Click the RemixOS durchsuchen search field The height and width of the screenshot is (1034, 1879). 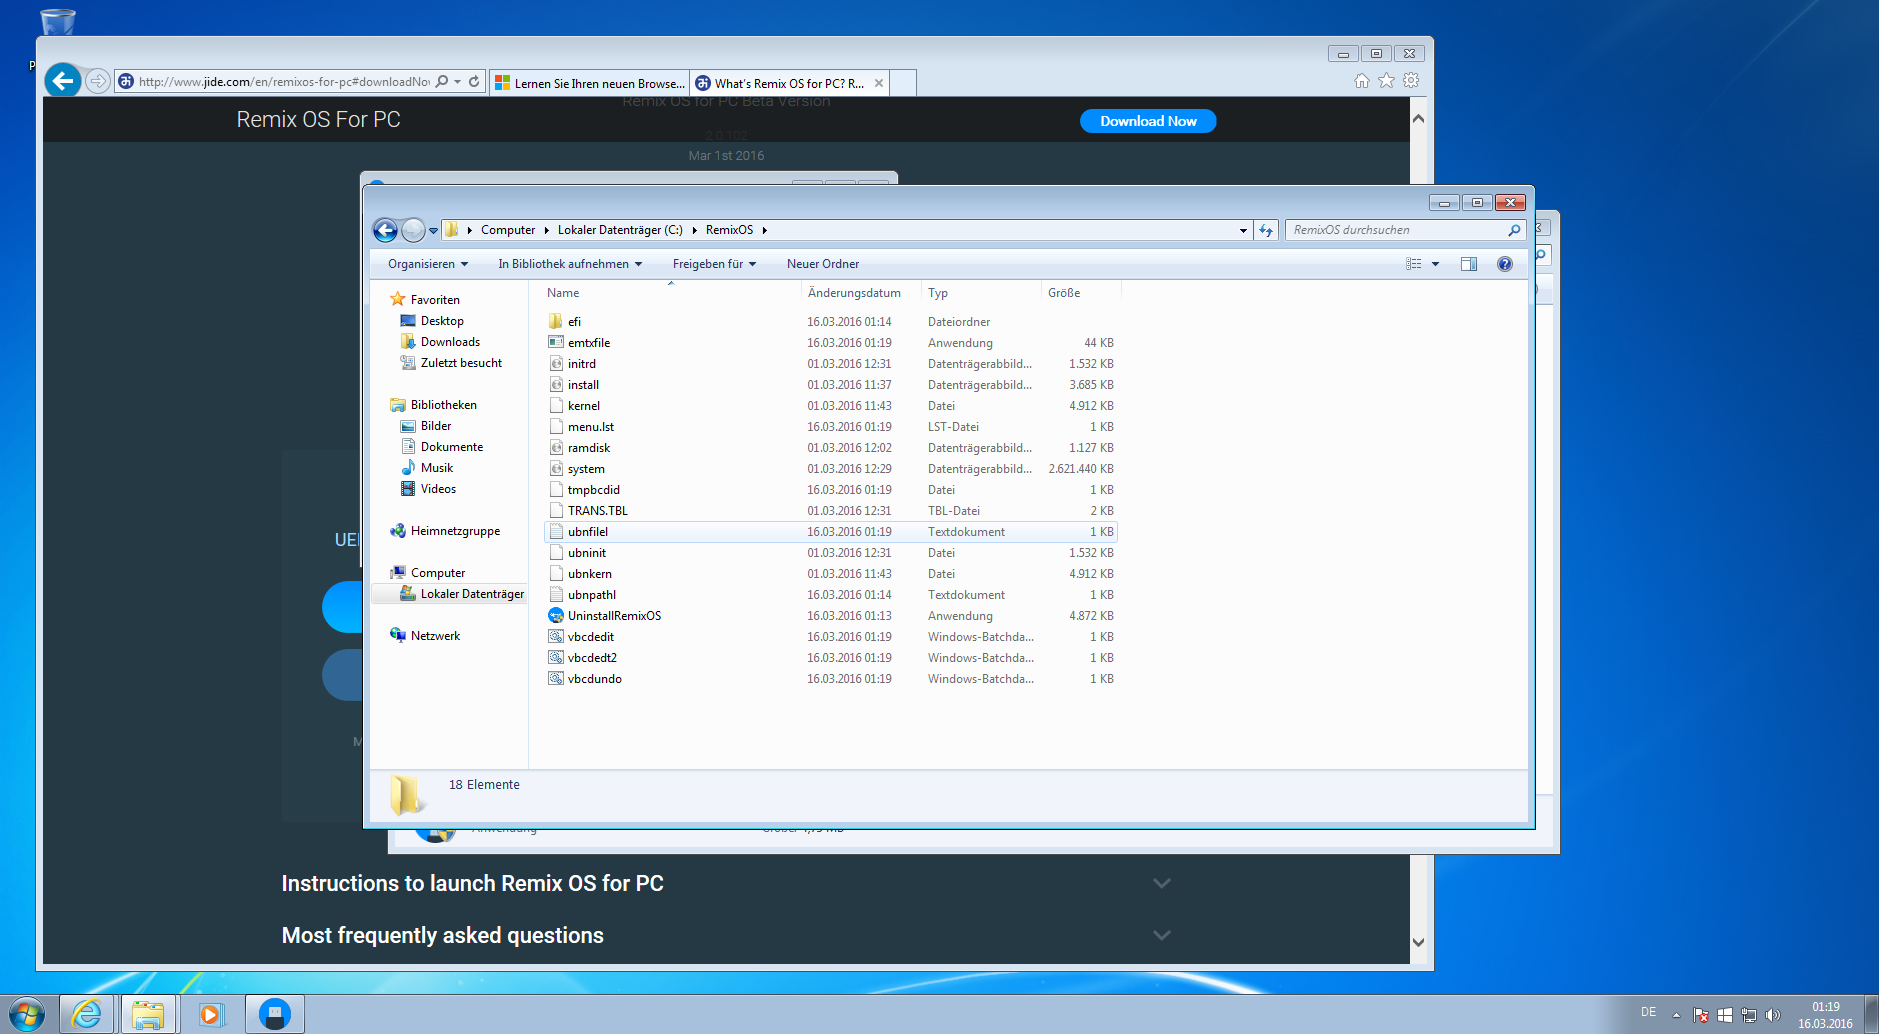(x=1395, y=230)
